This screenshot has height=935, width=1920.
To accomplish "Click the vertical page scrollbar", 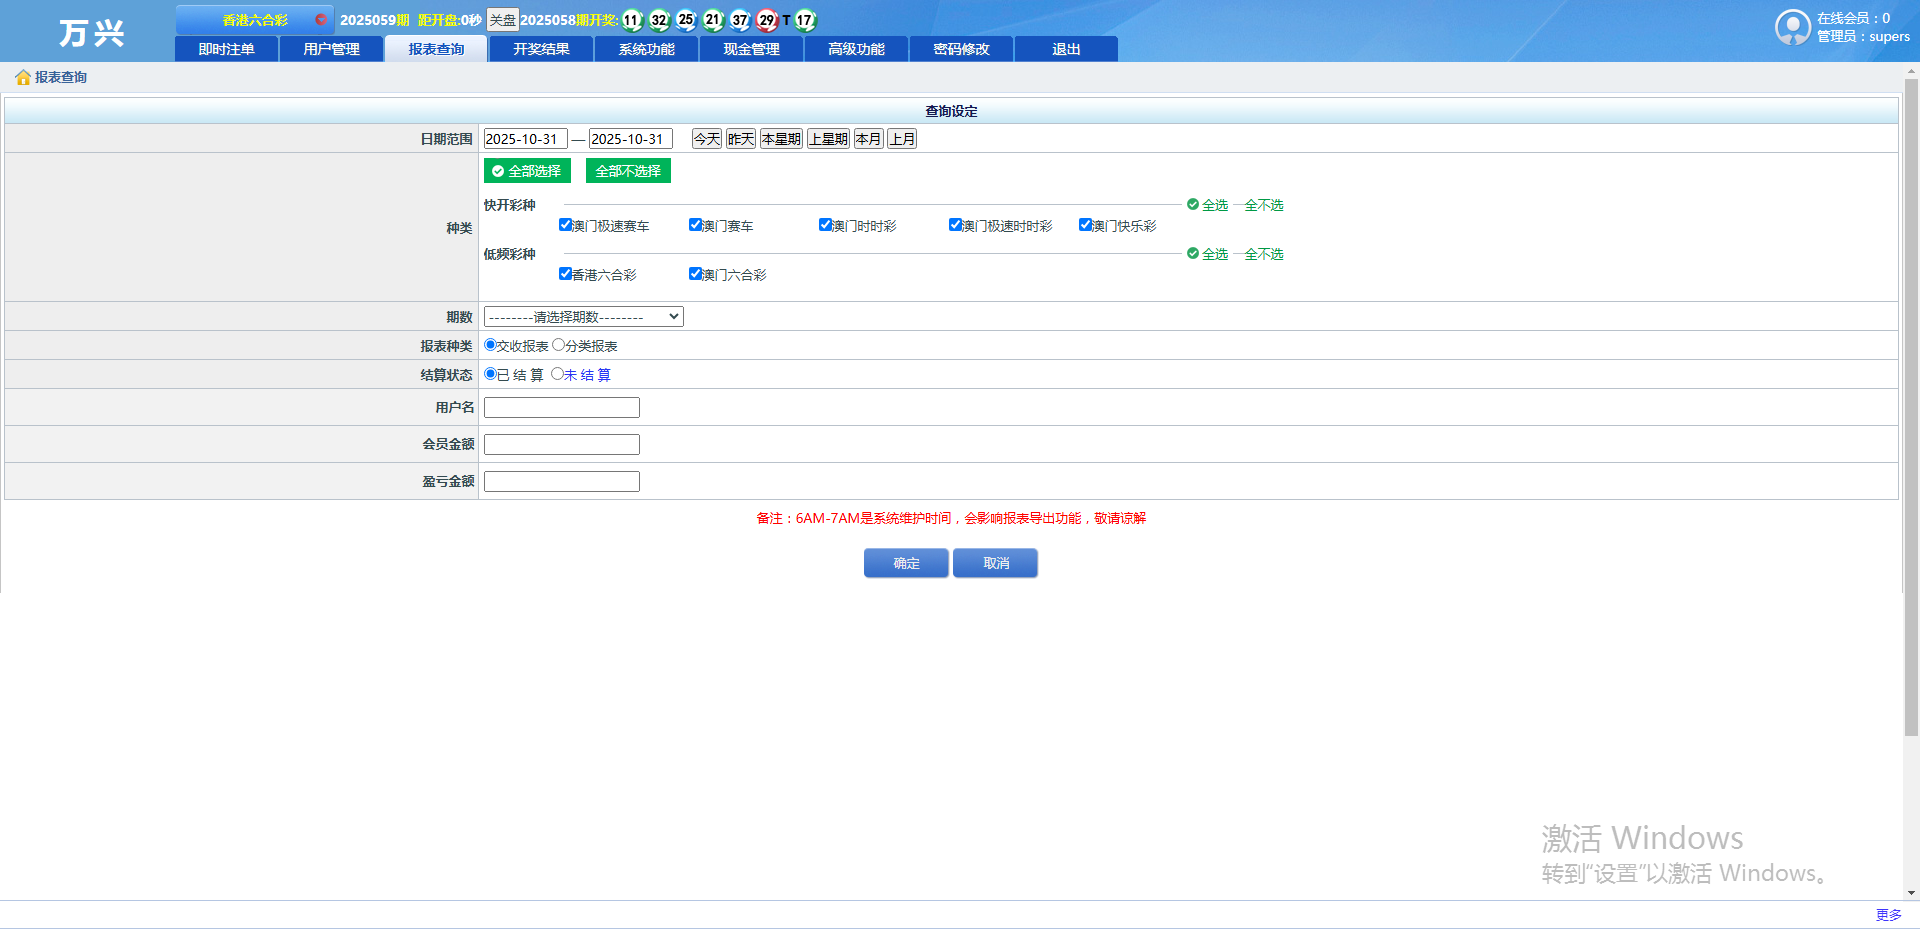I will pyautogui.click(x=1911, y=400).
